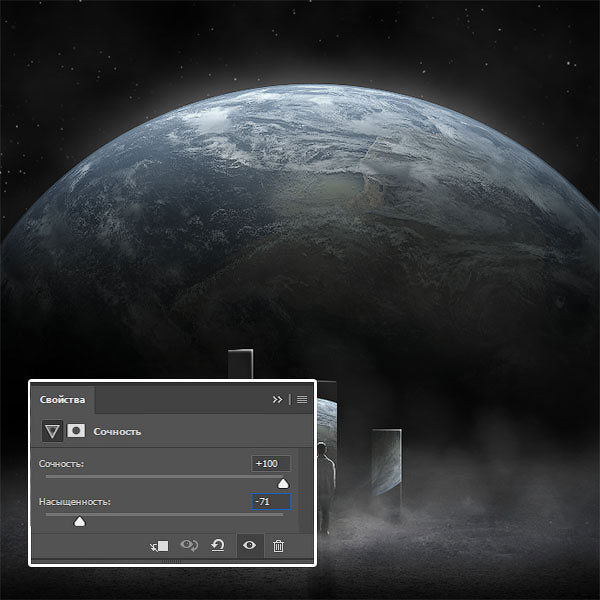The height and width of the screenshot is (600, 600).
Task: Open the Properties panel menu
Action: [302, 399]
